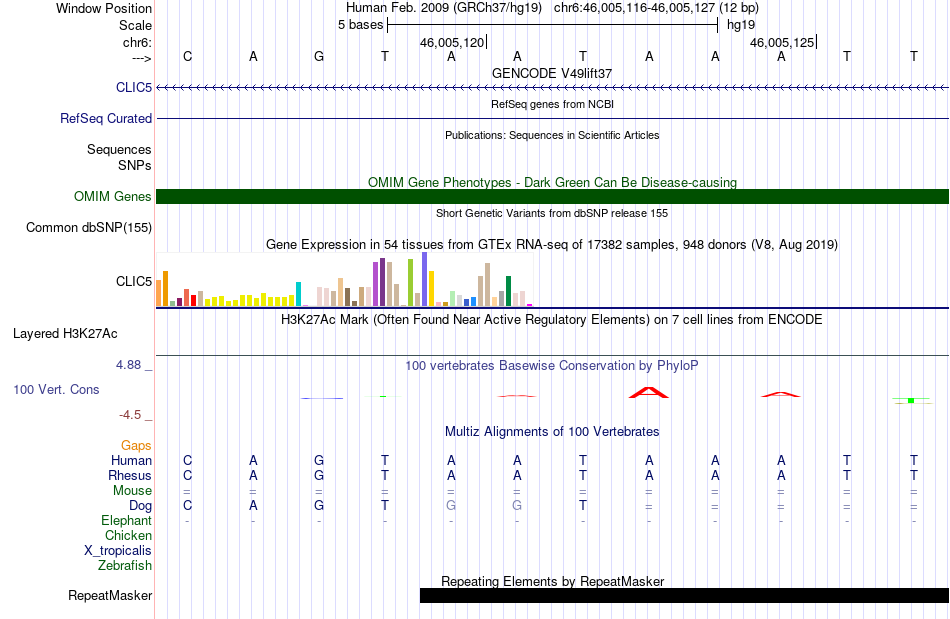Click the RefSeq Curated gene line

(x=552, y=118)
